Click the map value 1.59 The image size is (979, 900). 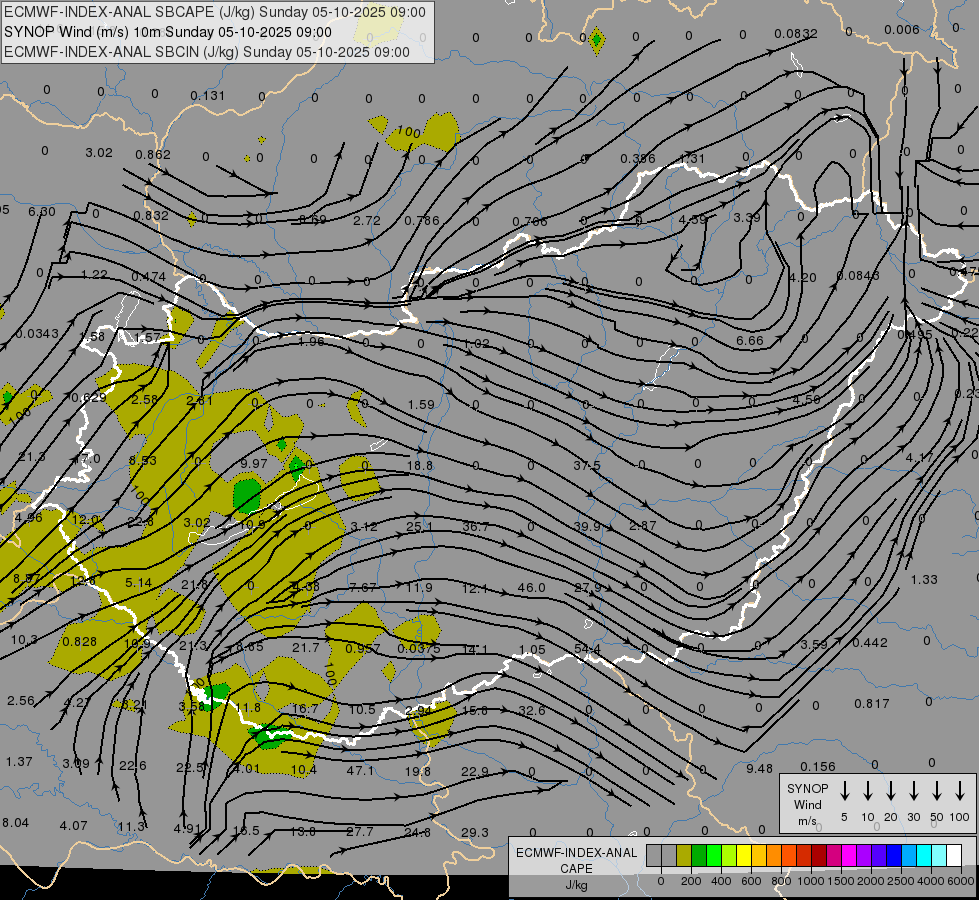[421, 405]
